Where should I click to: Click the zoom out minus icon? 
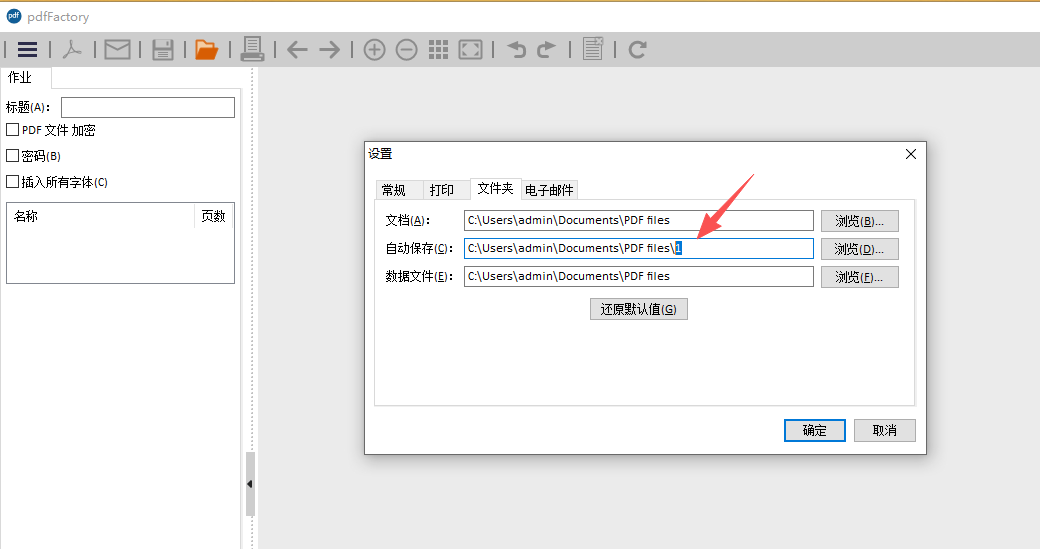click(406, 49)
